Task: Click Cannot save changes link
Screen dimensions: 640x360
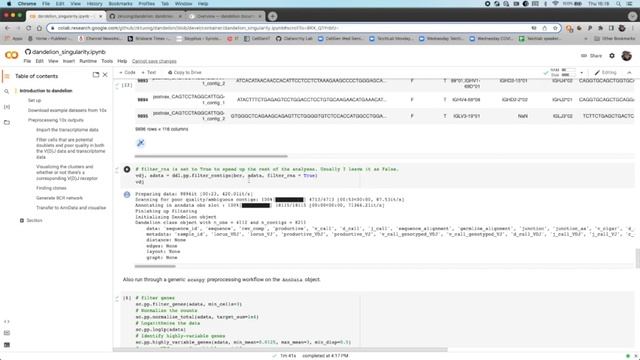Action: pos(154,61)
